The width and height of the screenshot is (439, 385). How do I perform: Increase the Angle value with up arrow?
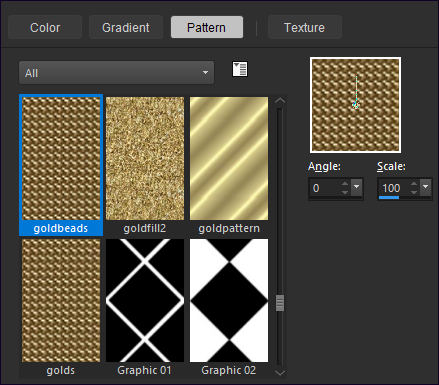pyautogui.click(x=345, y=184)
